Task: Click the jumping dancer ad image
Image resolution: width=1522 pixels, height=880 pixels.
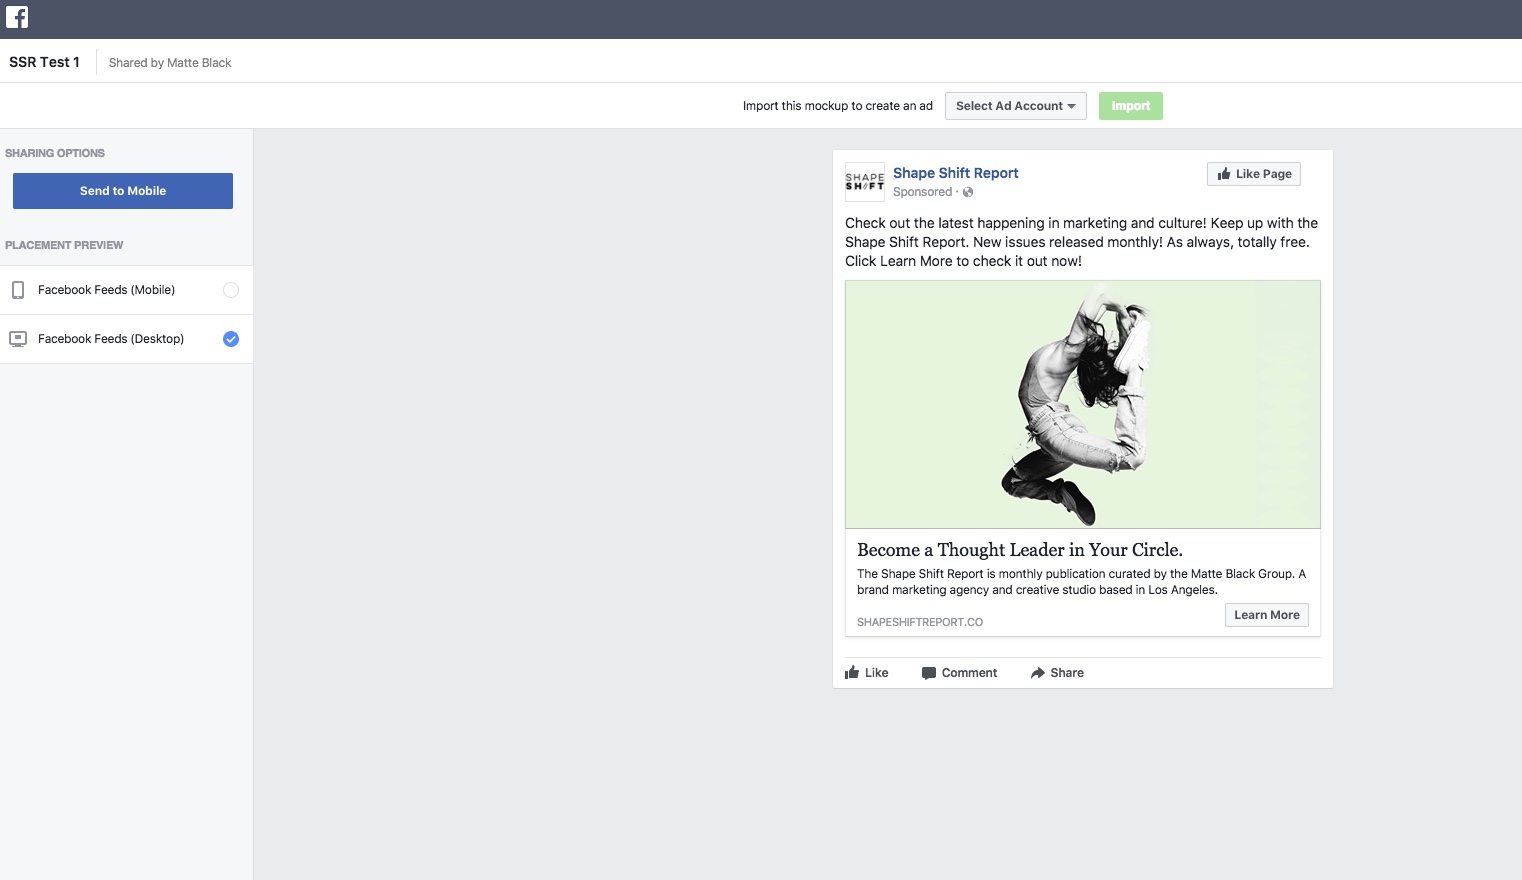Action: 1083,404
